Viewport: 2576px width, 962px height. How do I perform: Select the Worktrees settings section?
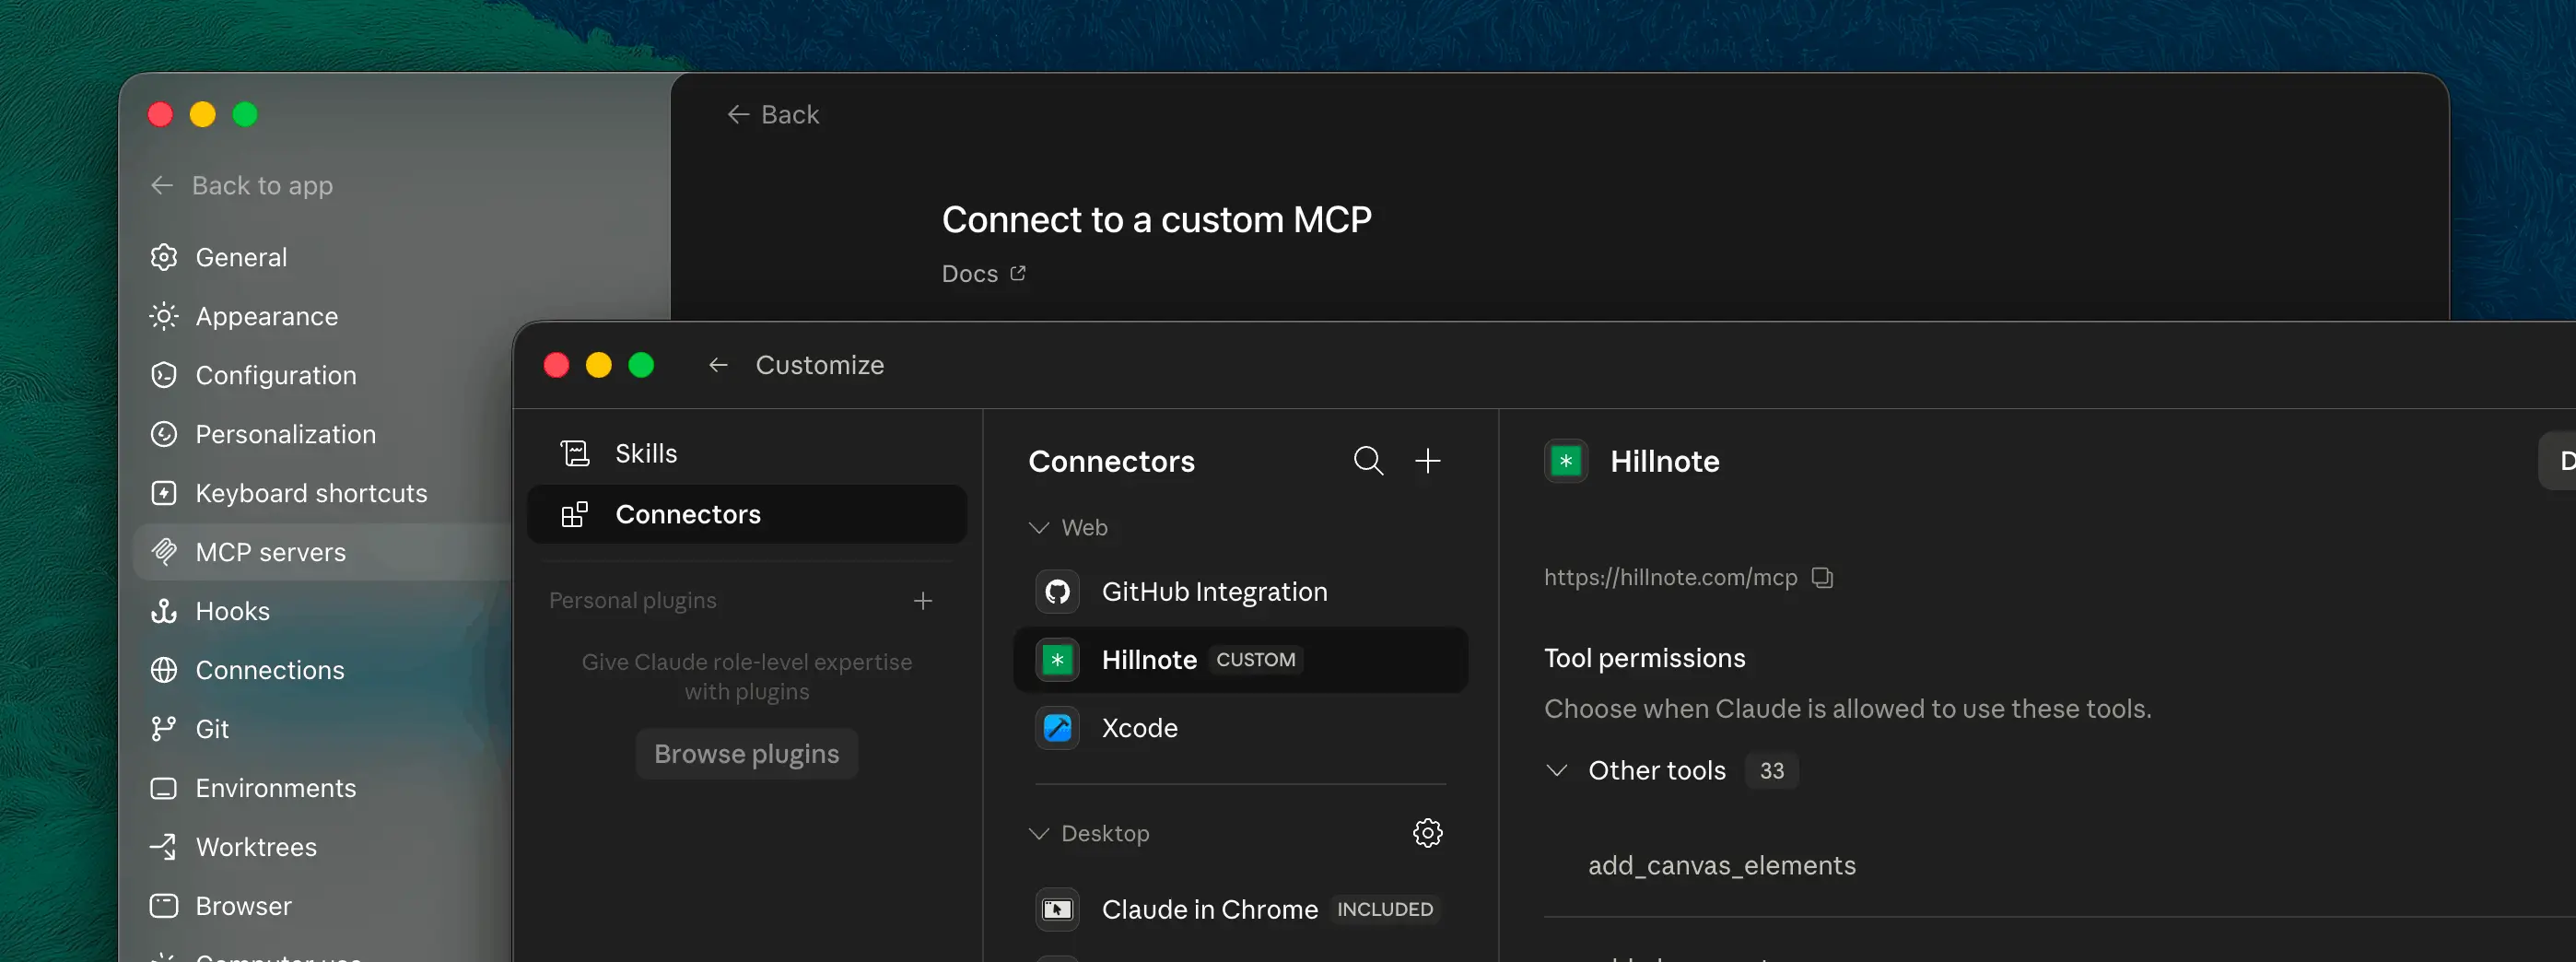pos(256,847)
